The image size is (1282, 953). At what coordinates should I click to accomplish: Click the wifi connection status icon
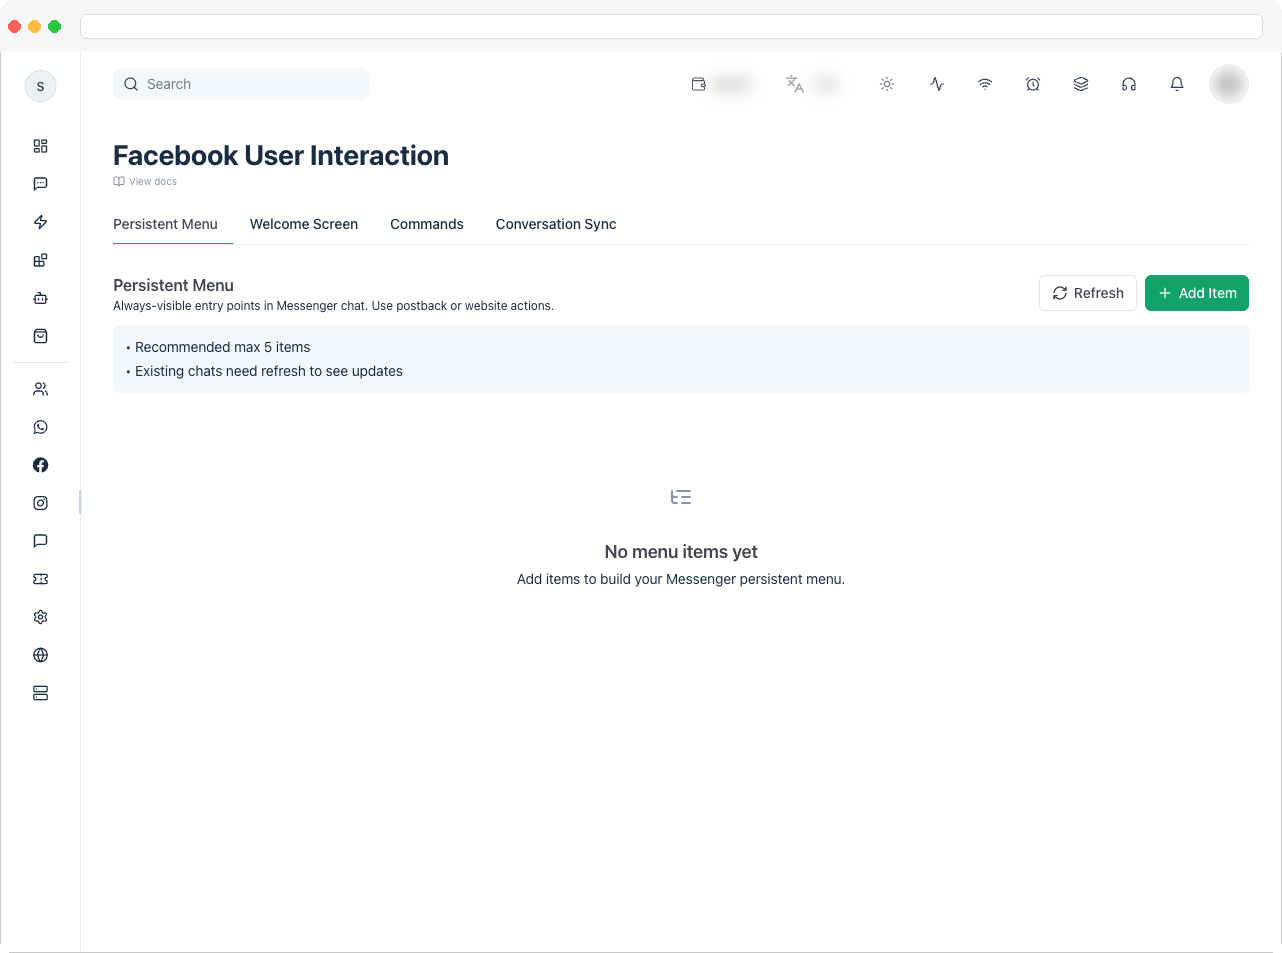985,84
